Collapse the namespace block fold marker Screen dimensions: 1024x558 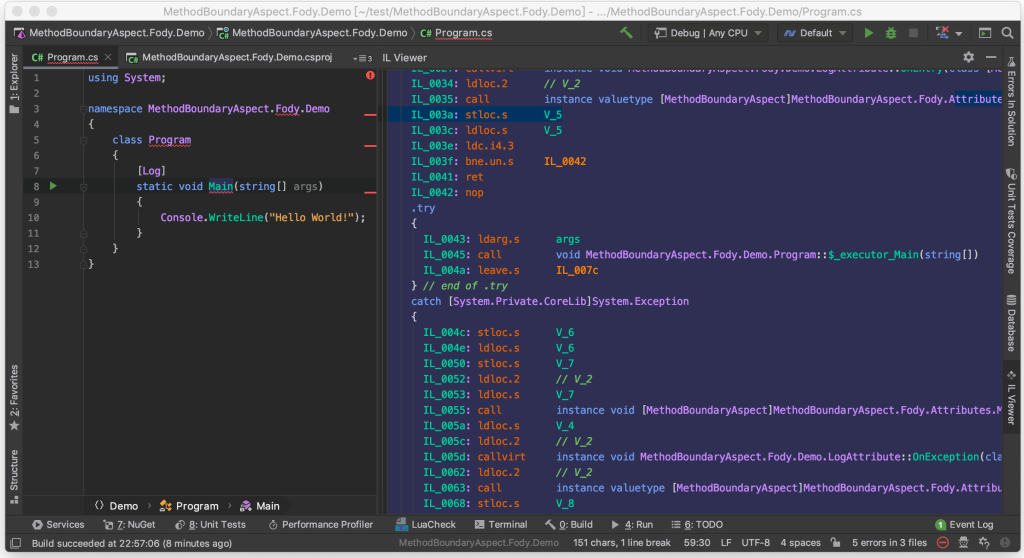pyautogui.click(x=84, y=109)
